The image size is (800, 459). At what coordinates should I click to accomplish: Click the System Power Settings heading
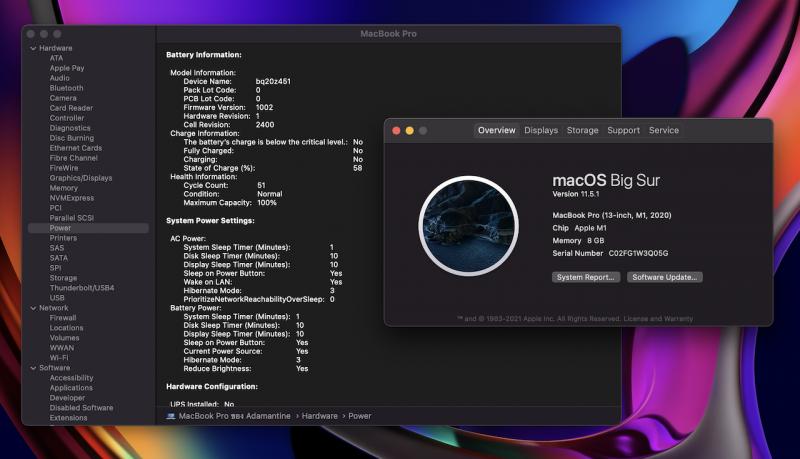tap(210, 221)
